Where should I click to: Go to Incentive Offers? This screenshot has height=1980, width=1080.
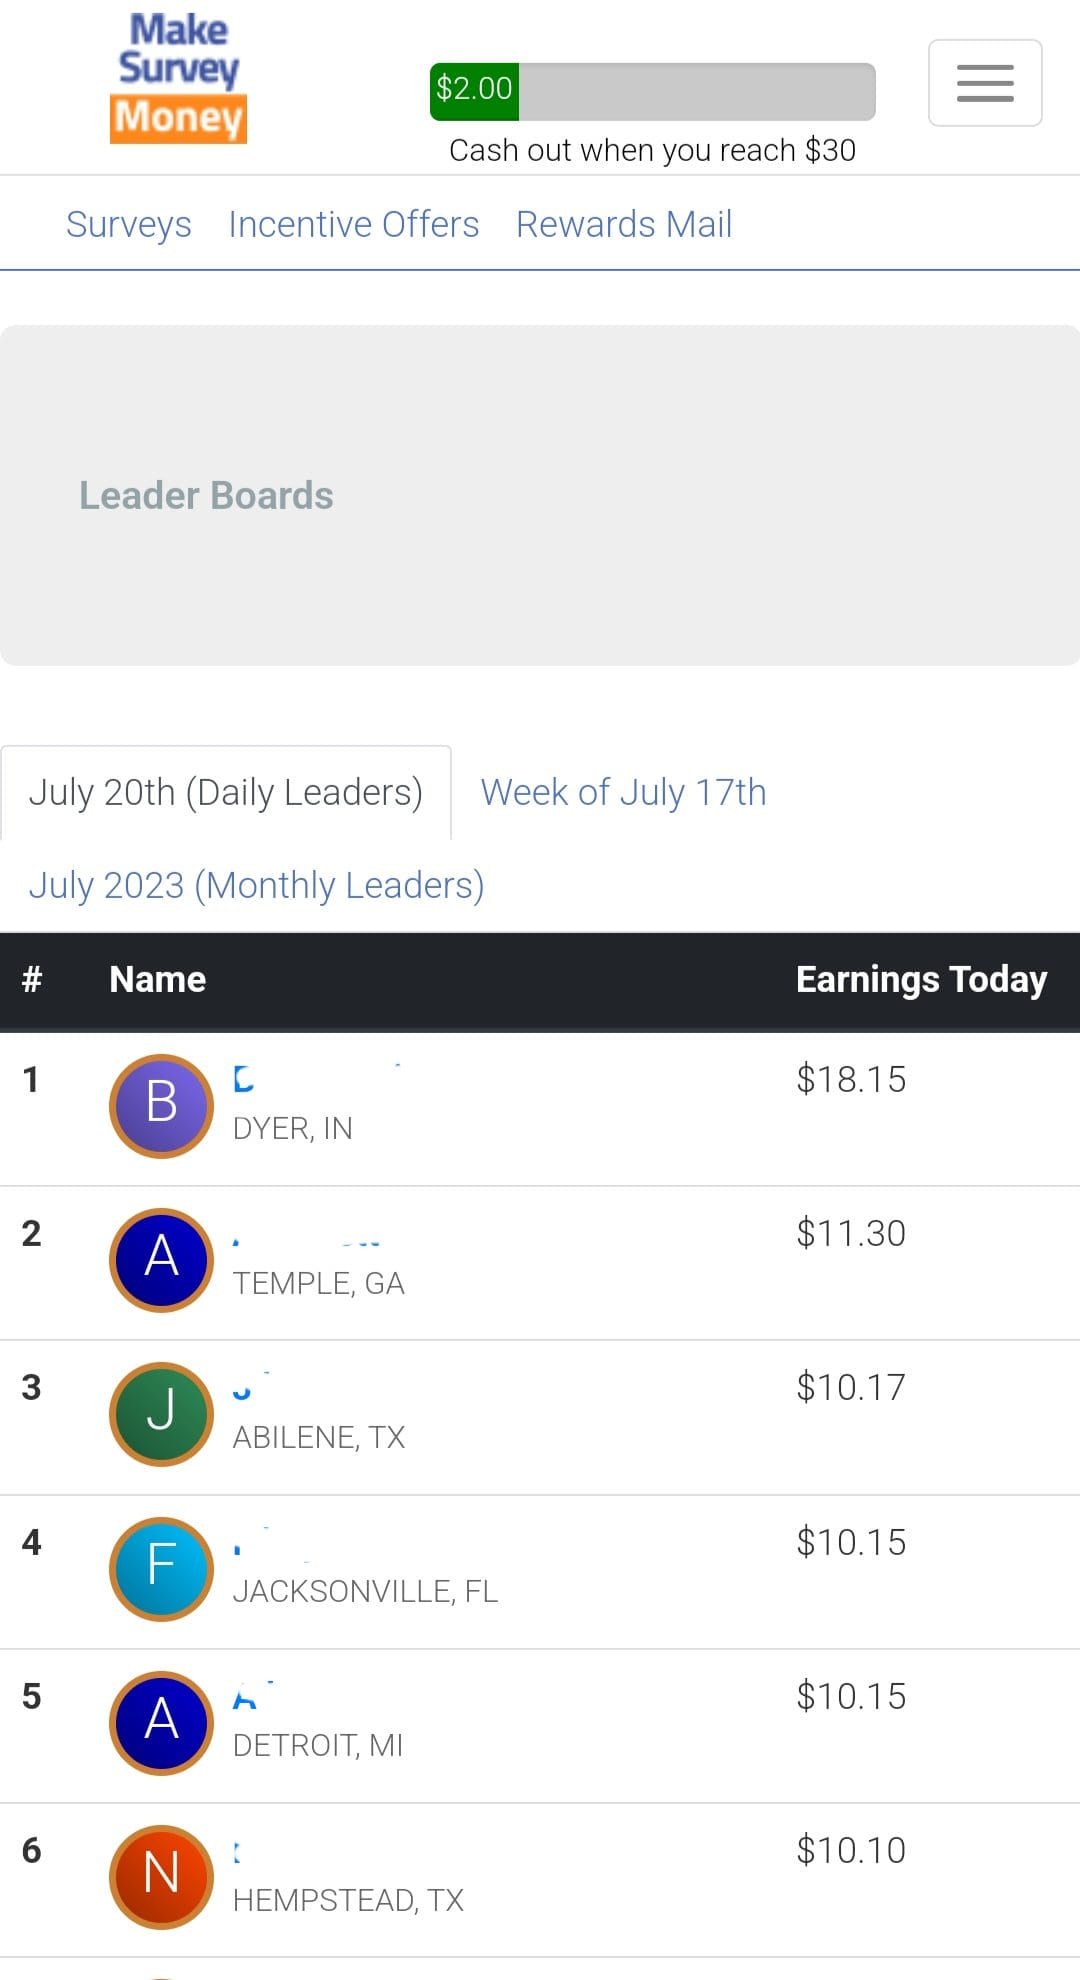pyautogui.click(x=354, y=224)
